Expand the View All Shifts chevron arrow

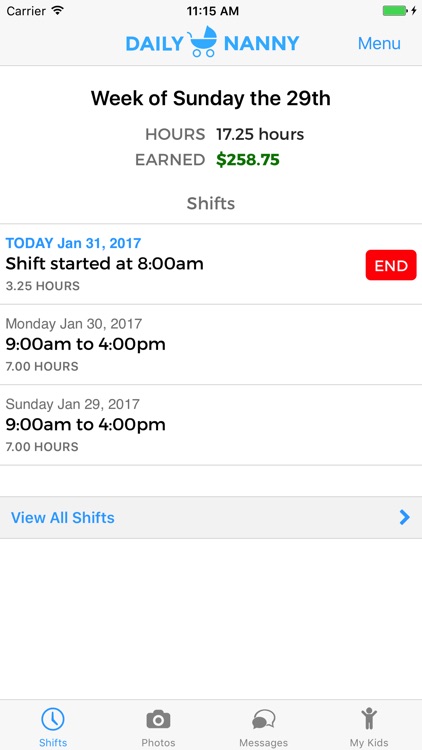click(405, 518)
